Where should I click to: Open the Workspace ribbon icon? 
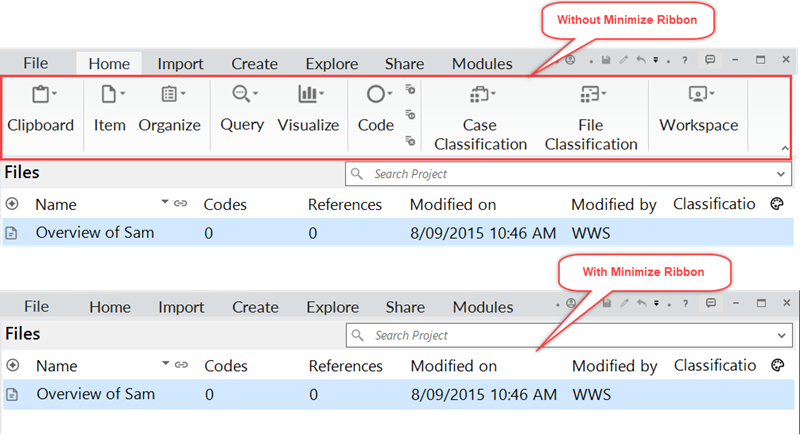click(x=697, y=94)
